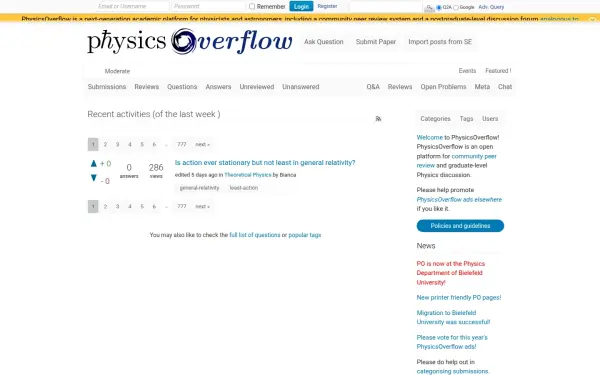Open the Tags tab in sidebar
The width and height of the screenshot is (600, 375).
tap(466, 119)
